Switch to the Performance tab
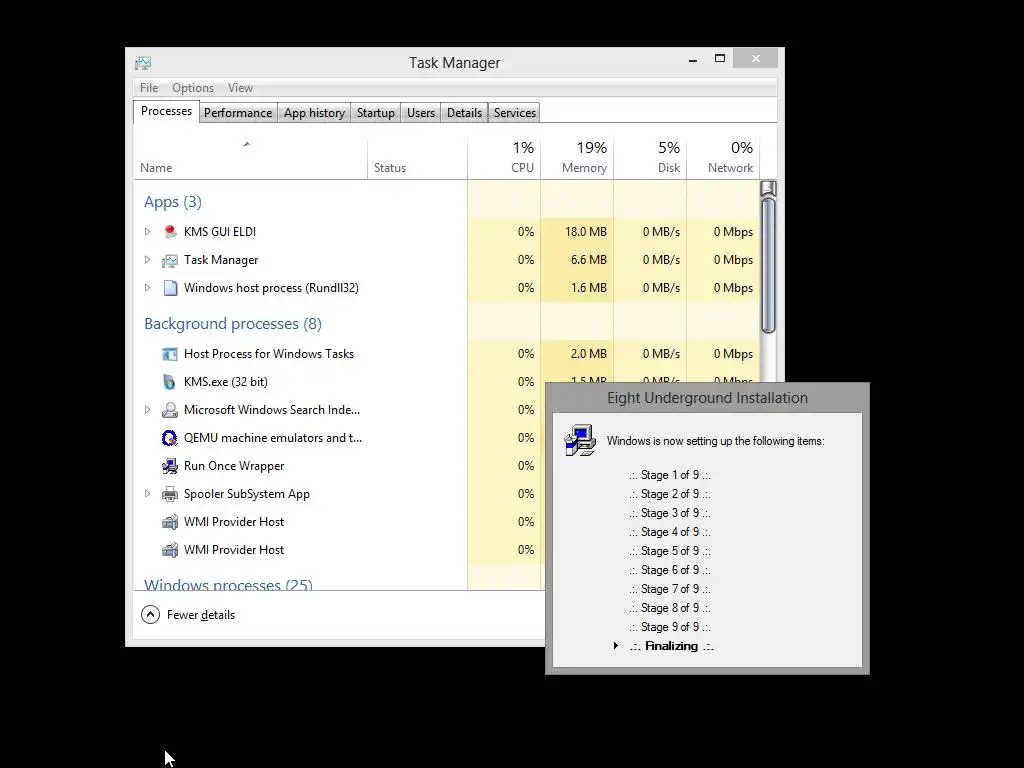The width and height of the screenshot is (1024, 768). click(x=238, y=113)
